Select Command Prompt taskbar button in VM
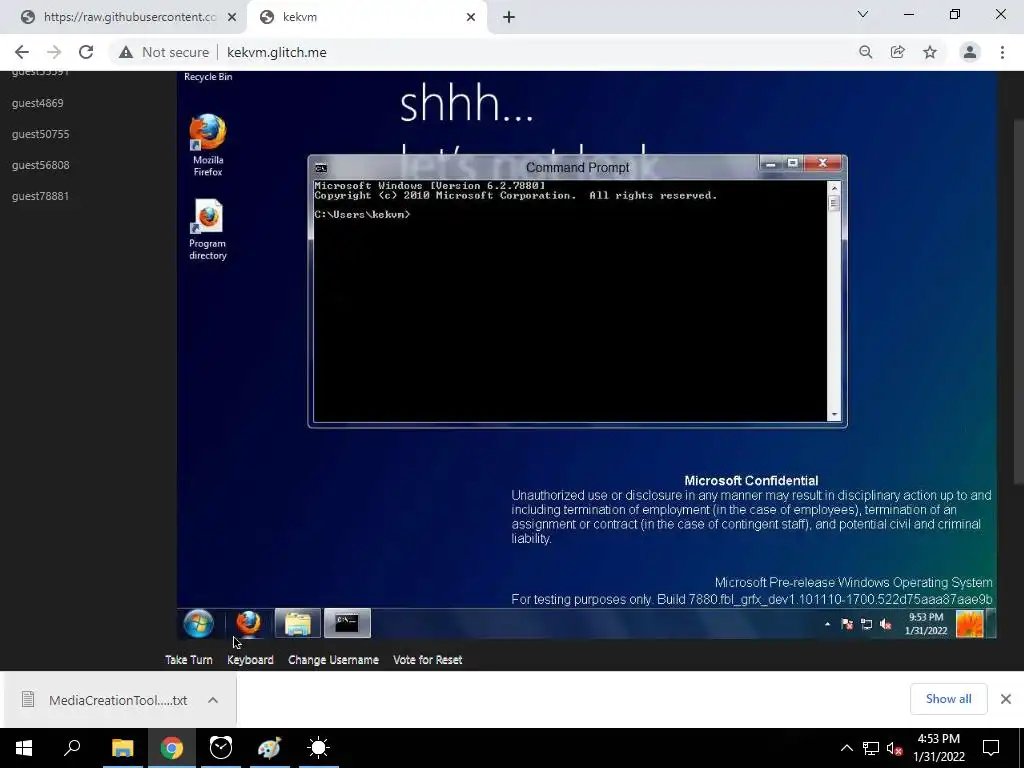Viewport: 1024px width, 768px height. [347, 623]
